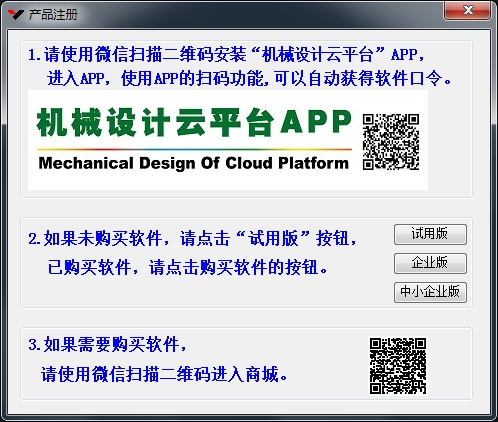This screenshot has height=422, width=498.
Task: Choose the 中小企业版 button
Action: (430, 292)
